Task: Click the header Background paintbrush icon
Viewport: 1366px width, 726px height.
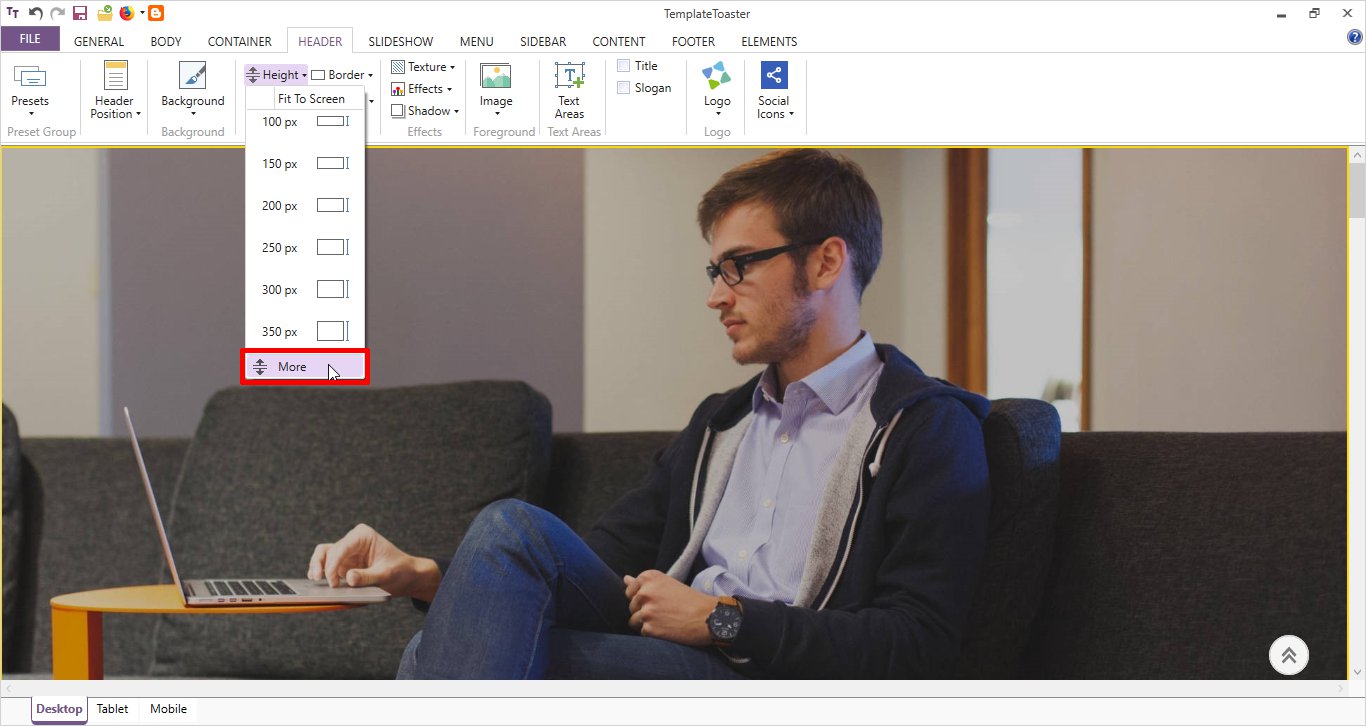Action: [x=192, y=77]
